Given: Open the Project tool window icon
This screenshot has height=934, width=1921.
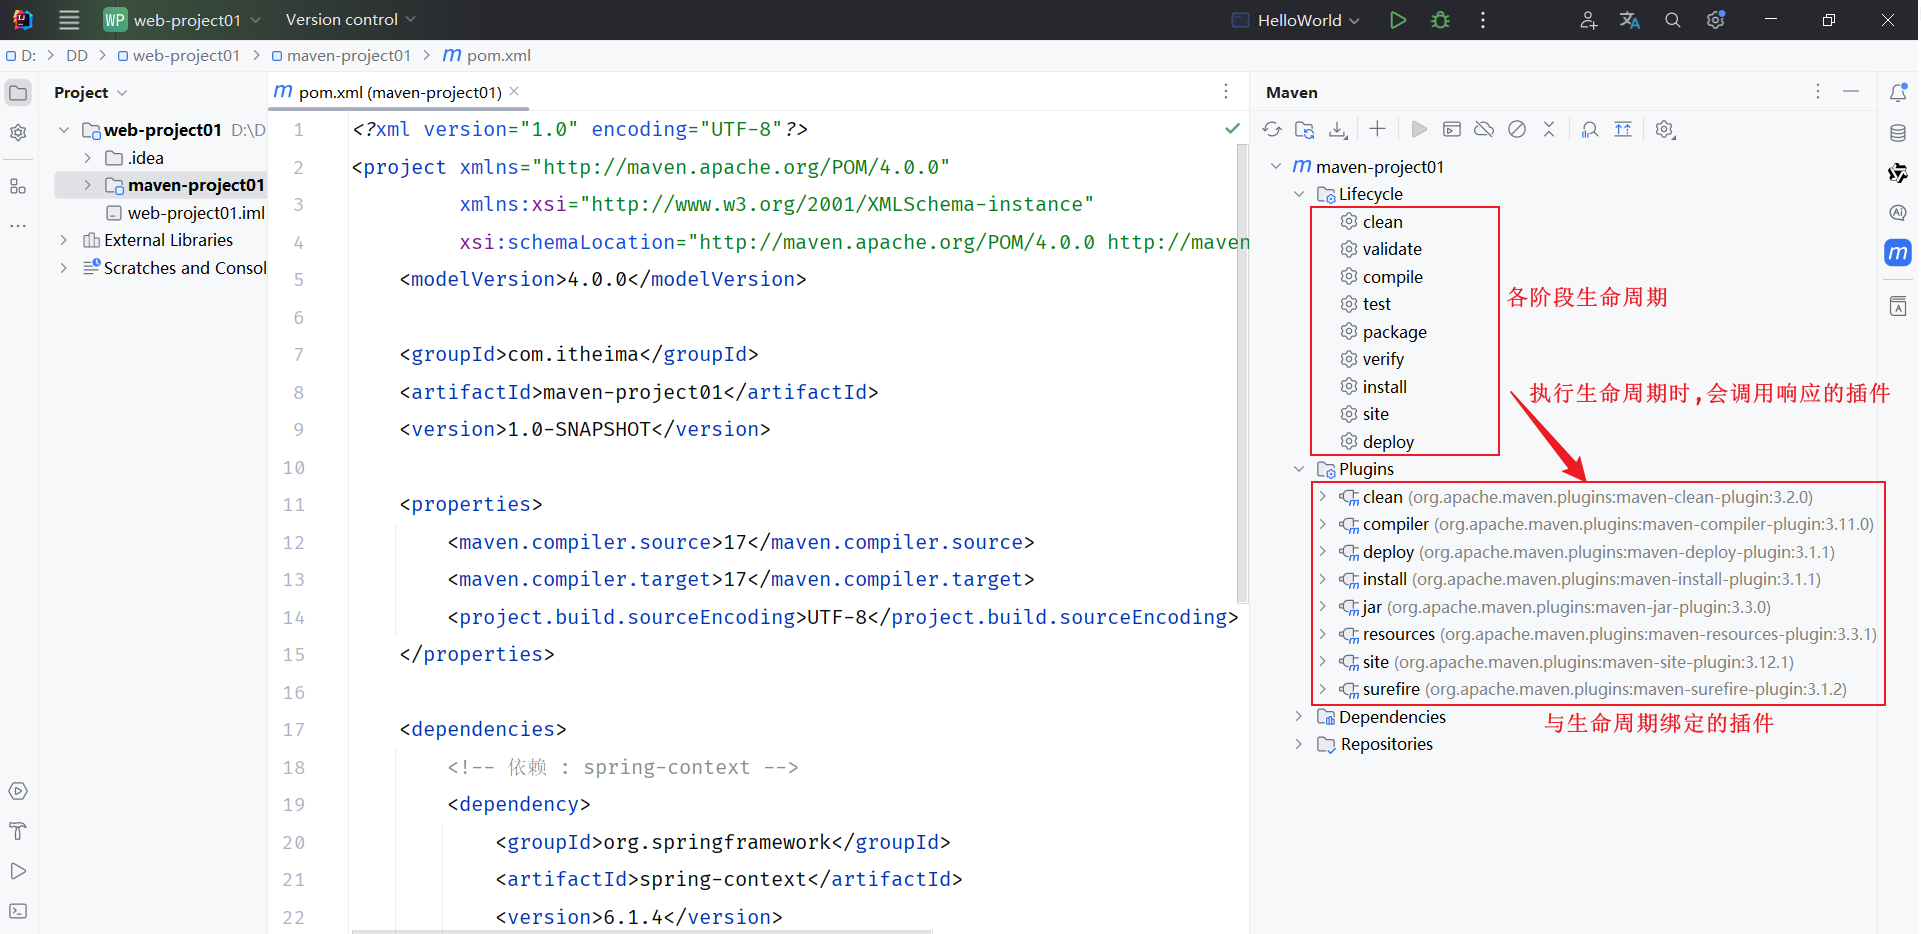Looking at the screenshot, I should click(x=18, y=92).
